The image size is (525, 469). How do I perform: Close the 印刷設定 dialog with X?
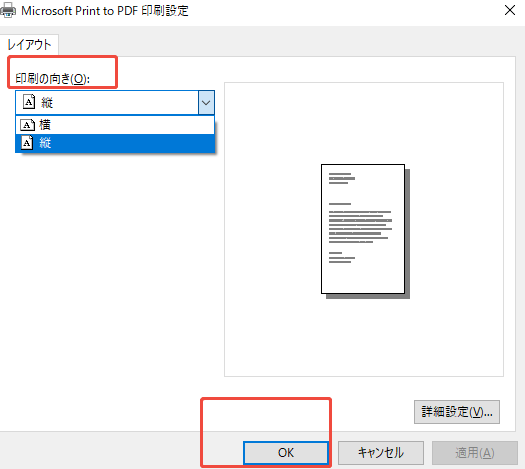(510, 10)
